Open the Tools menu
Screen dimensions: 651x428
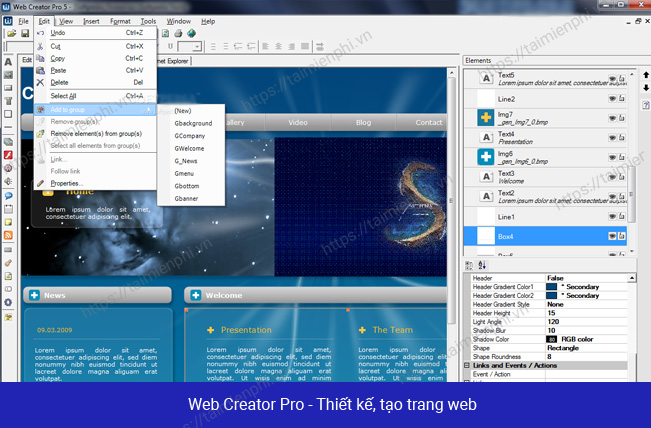pos(148,21)
